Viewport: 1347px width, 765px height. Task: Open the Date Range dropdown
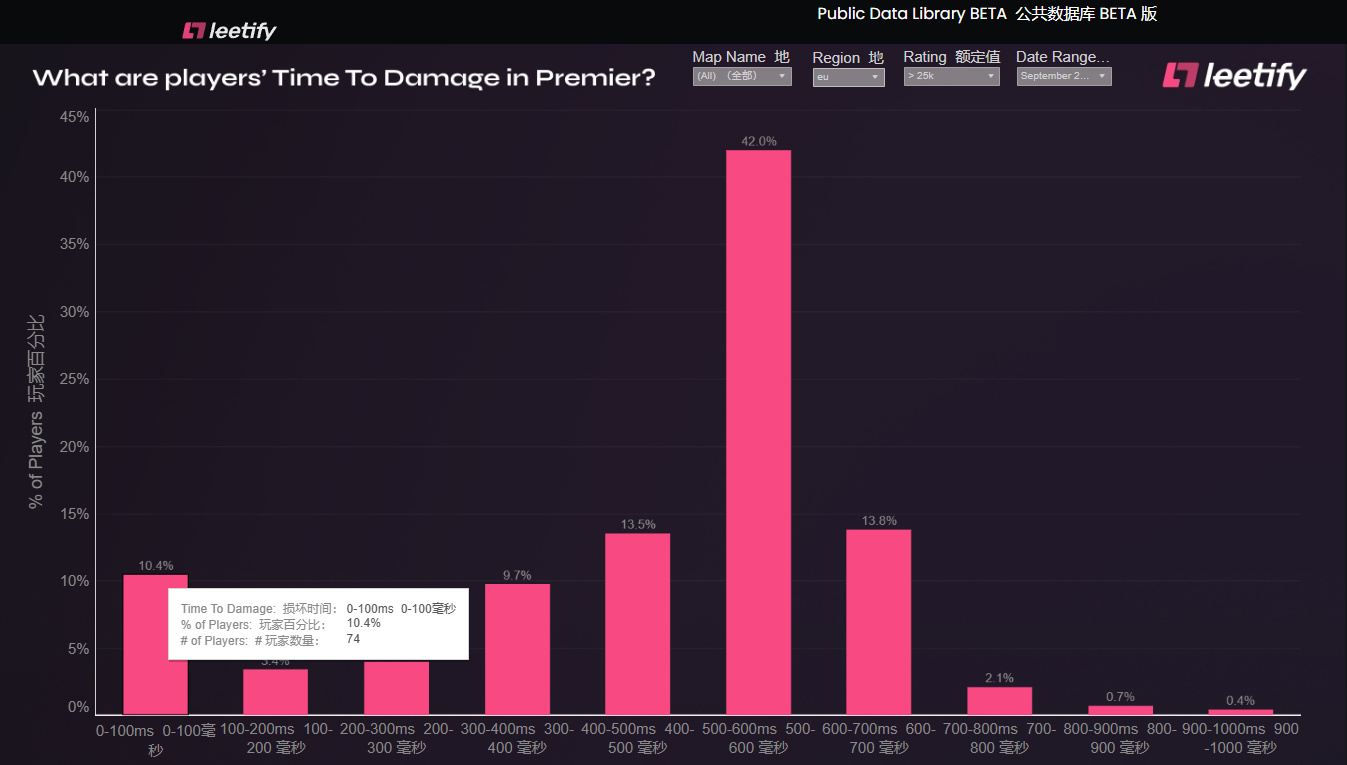click(1064, 76)
